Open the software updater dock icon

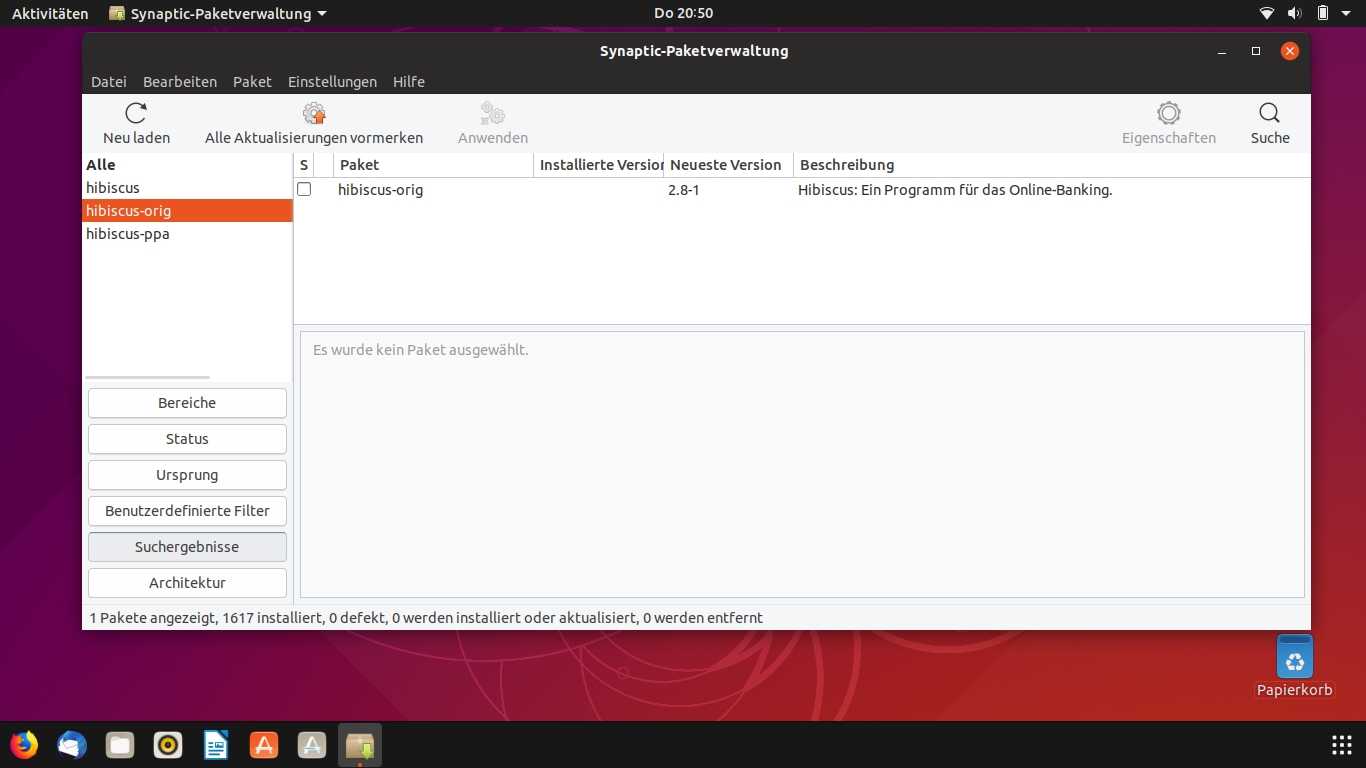tap(312, 745)
